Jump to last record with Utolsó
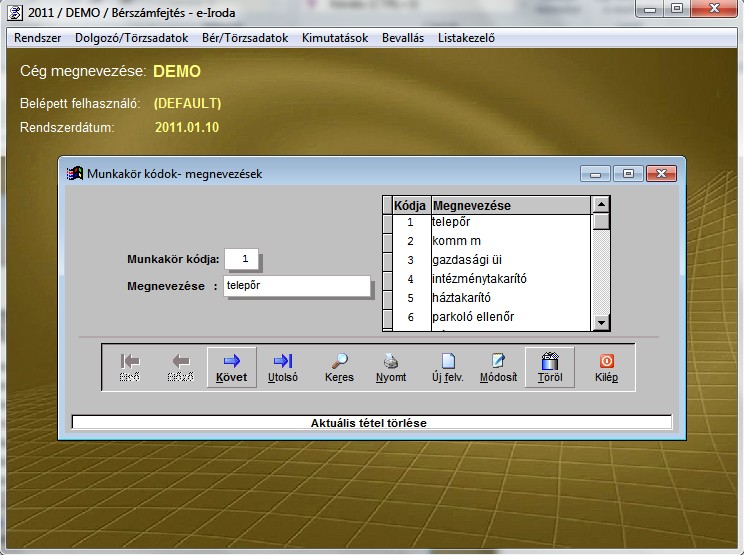 (283, 367)
